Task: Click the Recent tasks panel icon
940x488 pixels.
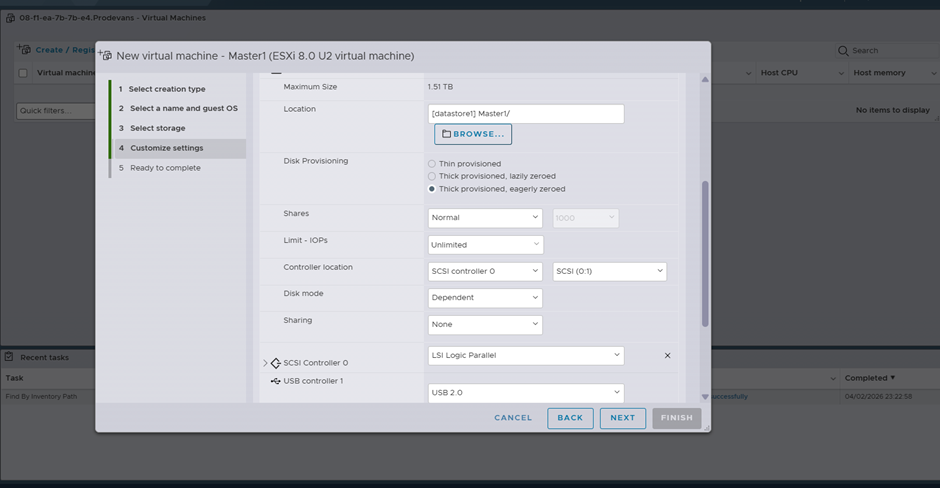Action: 10,357
